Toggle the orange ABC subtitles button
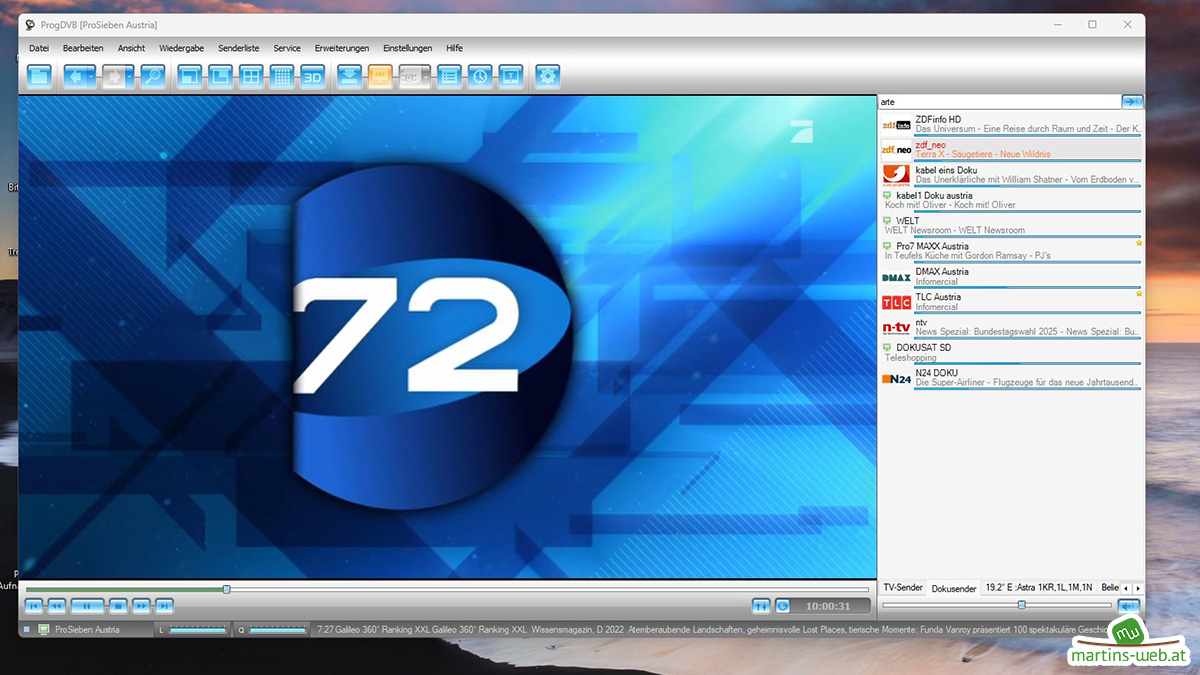This screenshot has height=675, width=1200. [380, 76]
